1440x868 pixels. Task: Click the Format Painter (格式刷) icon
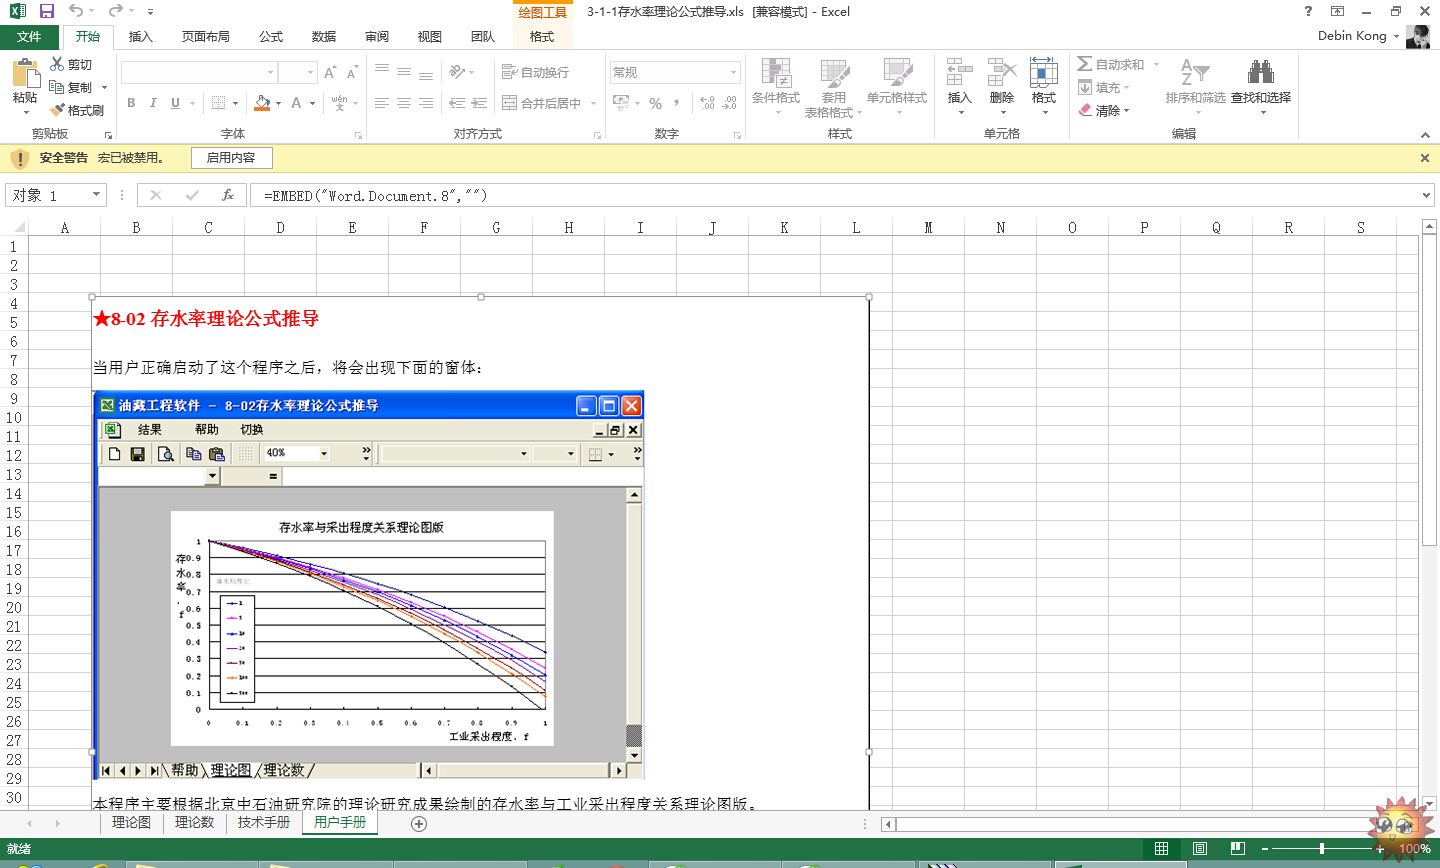tap(57, 110)
